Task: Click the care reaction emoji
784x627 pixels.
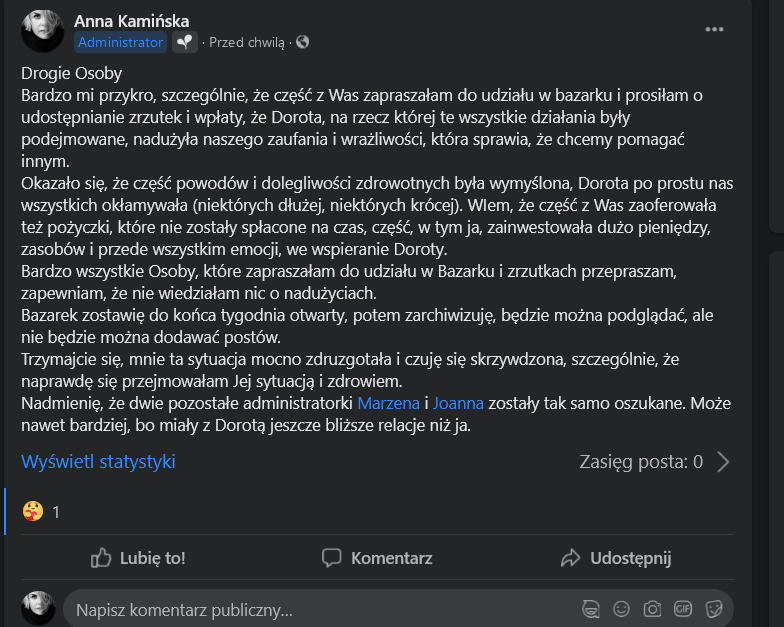Action: point(33,511)
